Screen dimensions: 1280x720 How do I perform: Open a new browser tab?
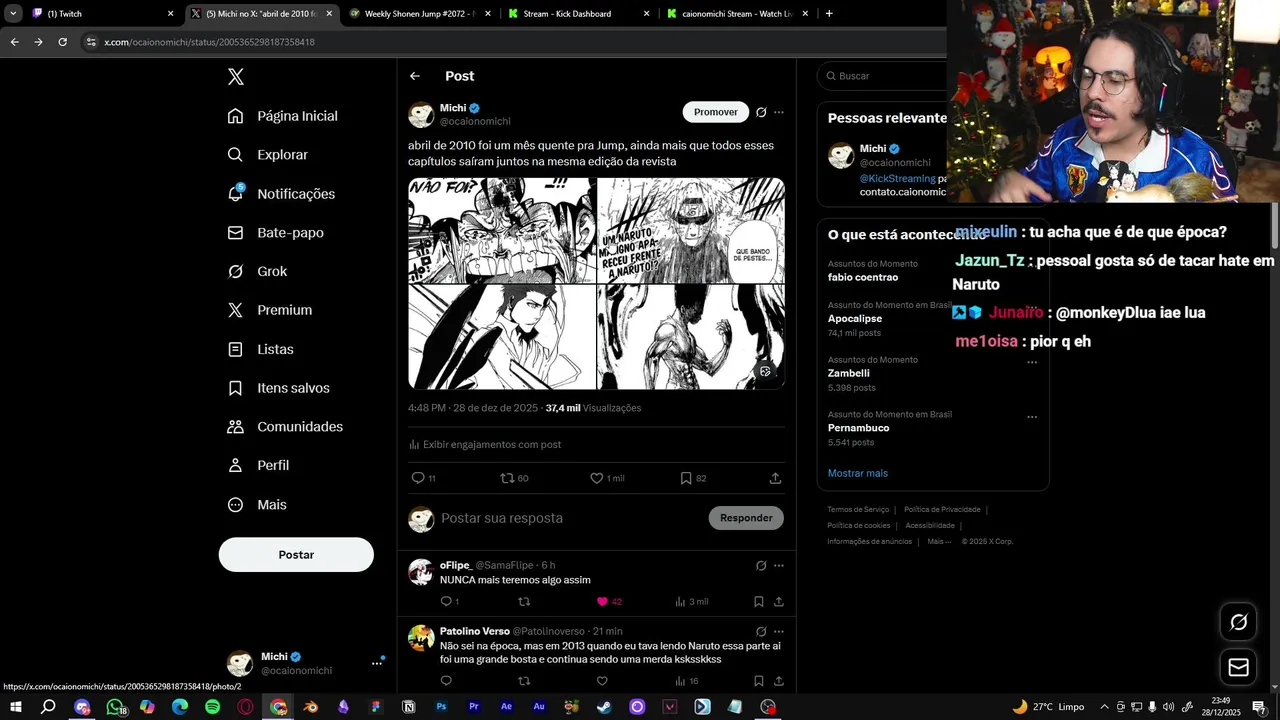[829, 14]
